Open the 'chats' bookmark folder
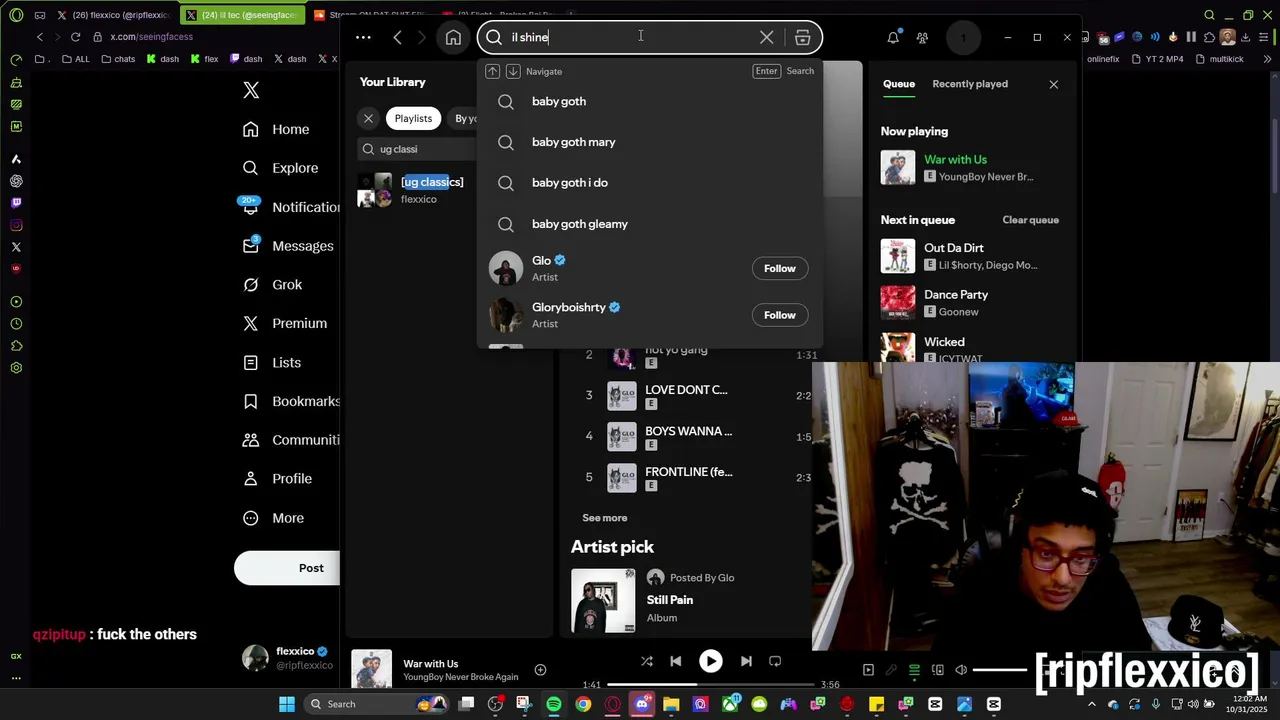Image resolution: width=1280 pixels, height=720 pixels. [118, 59]
